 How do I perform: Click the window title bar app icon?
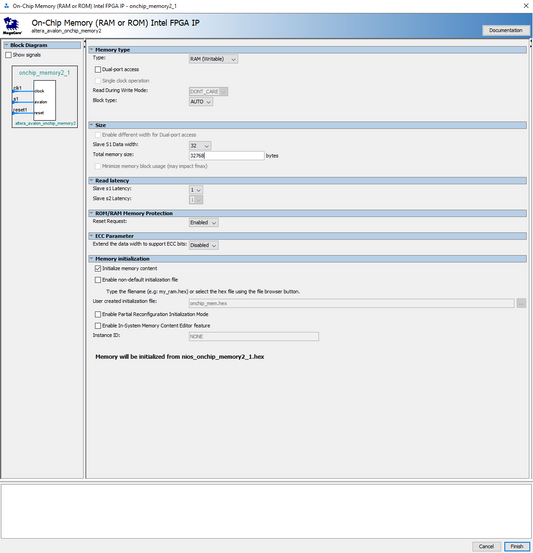6,6
